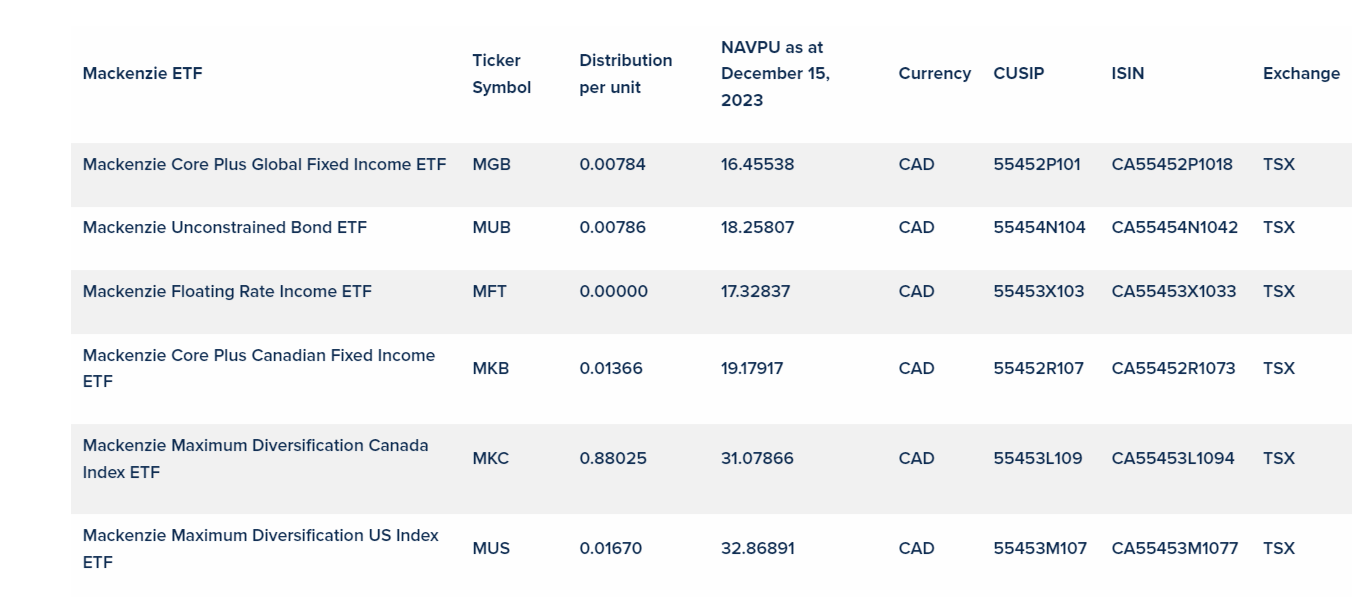Select Mackenzie Unconstrained Bond ETF name
This screenshot has height=597, width=1372.
tap(224, 227)
